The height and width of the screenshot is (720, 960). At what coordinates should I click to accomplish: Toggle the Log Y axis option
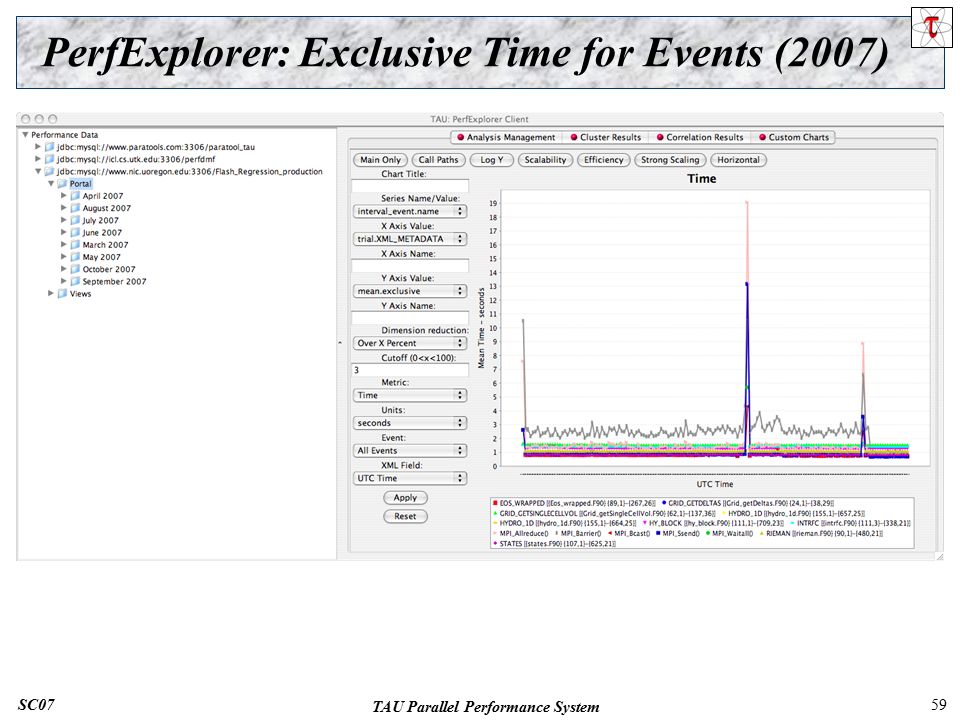pos(492,160)
